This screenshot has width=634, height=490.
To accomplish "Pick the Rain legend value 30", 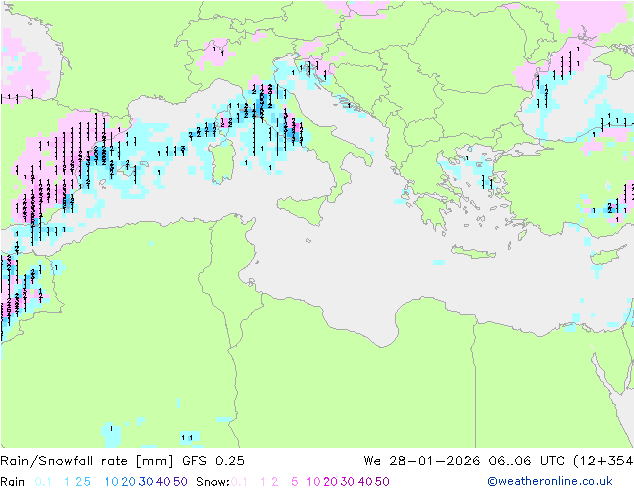I will tap(146, 482).
